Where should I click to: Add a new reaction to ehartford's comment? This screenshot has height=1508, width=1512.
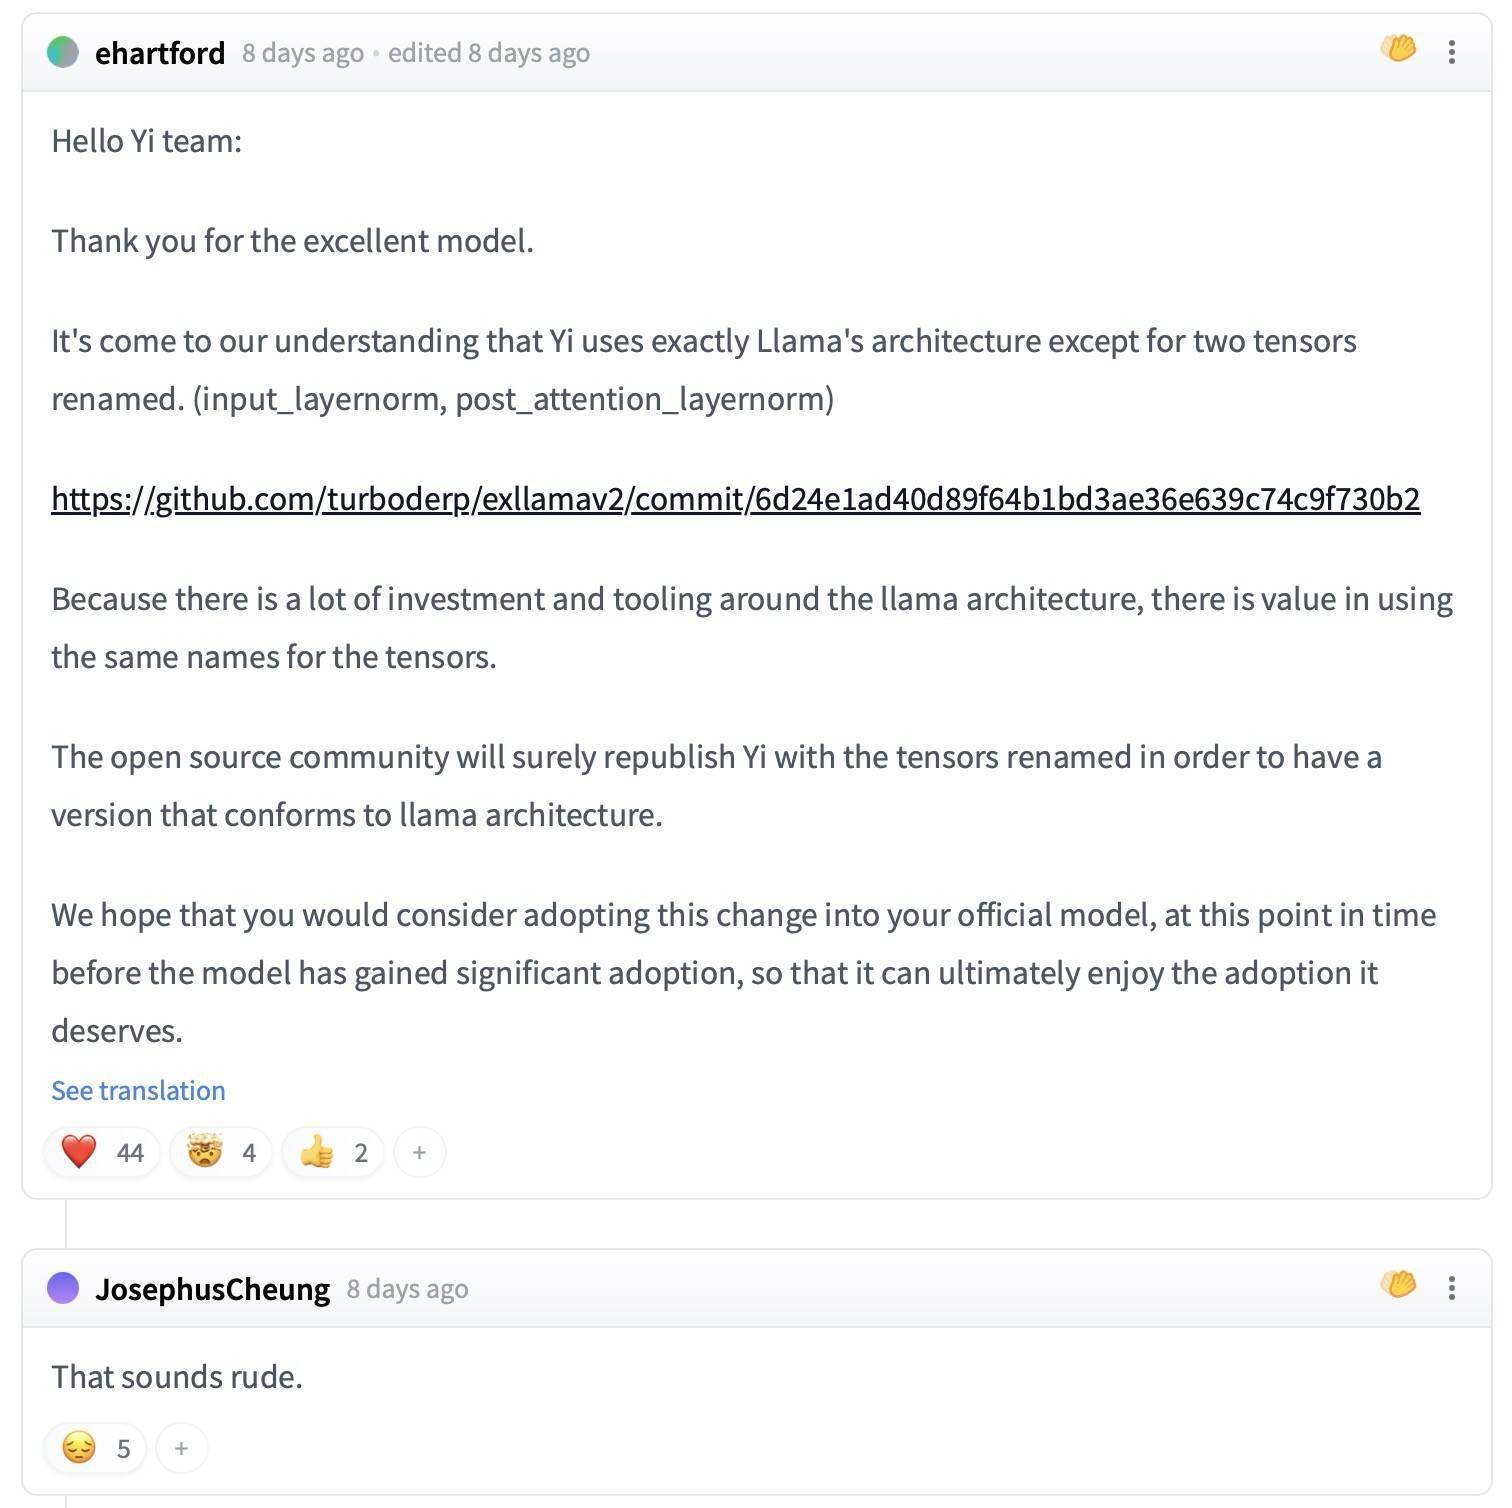coord(420,1152)
